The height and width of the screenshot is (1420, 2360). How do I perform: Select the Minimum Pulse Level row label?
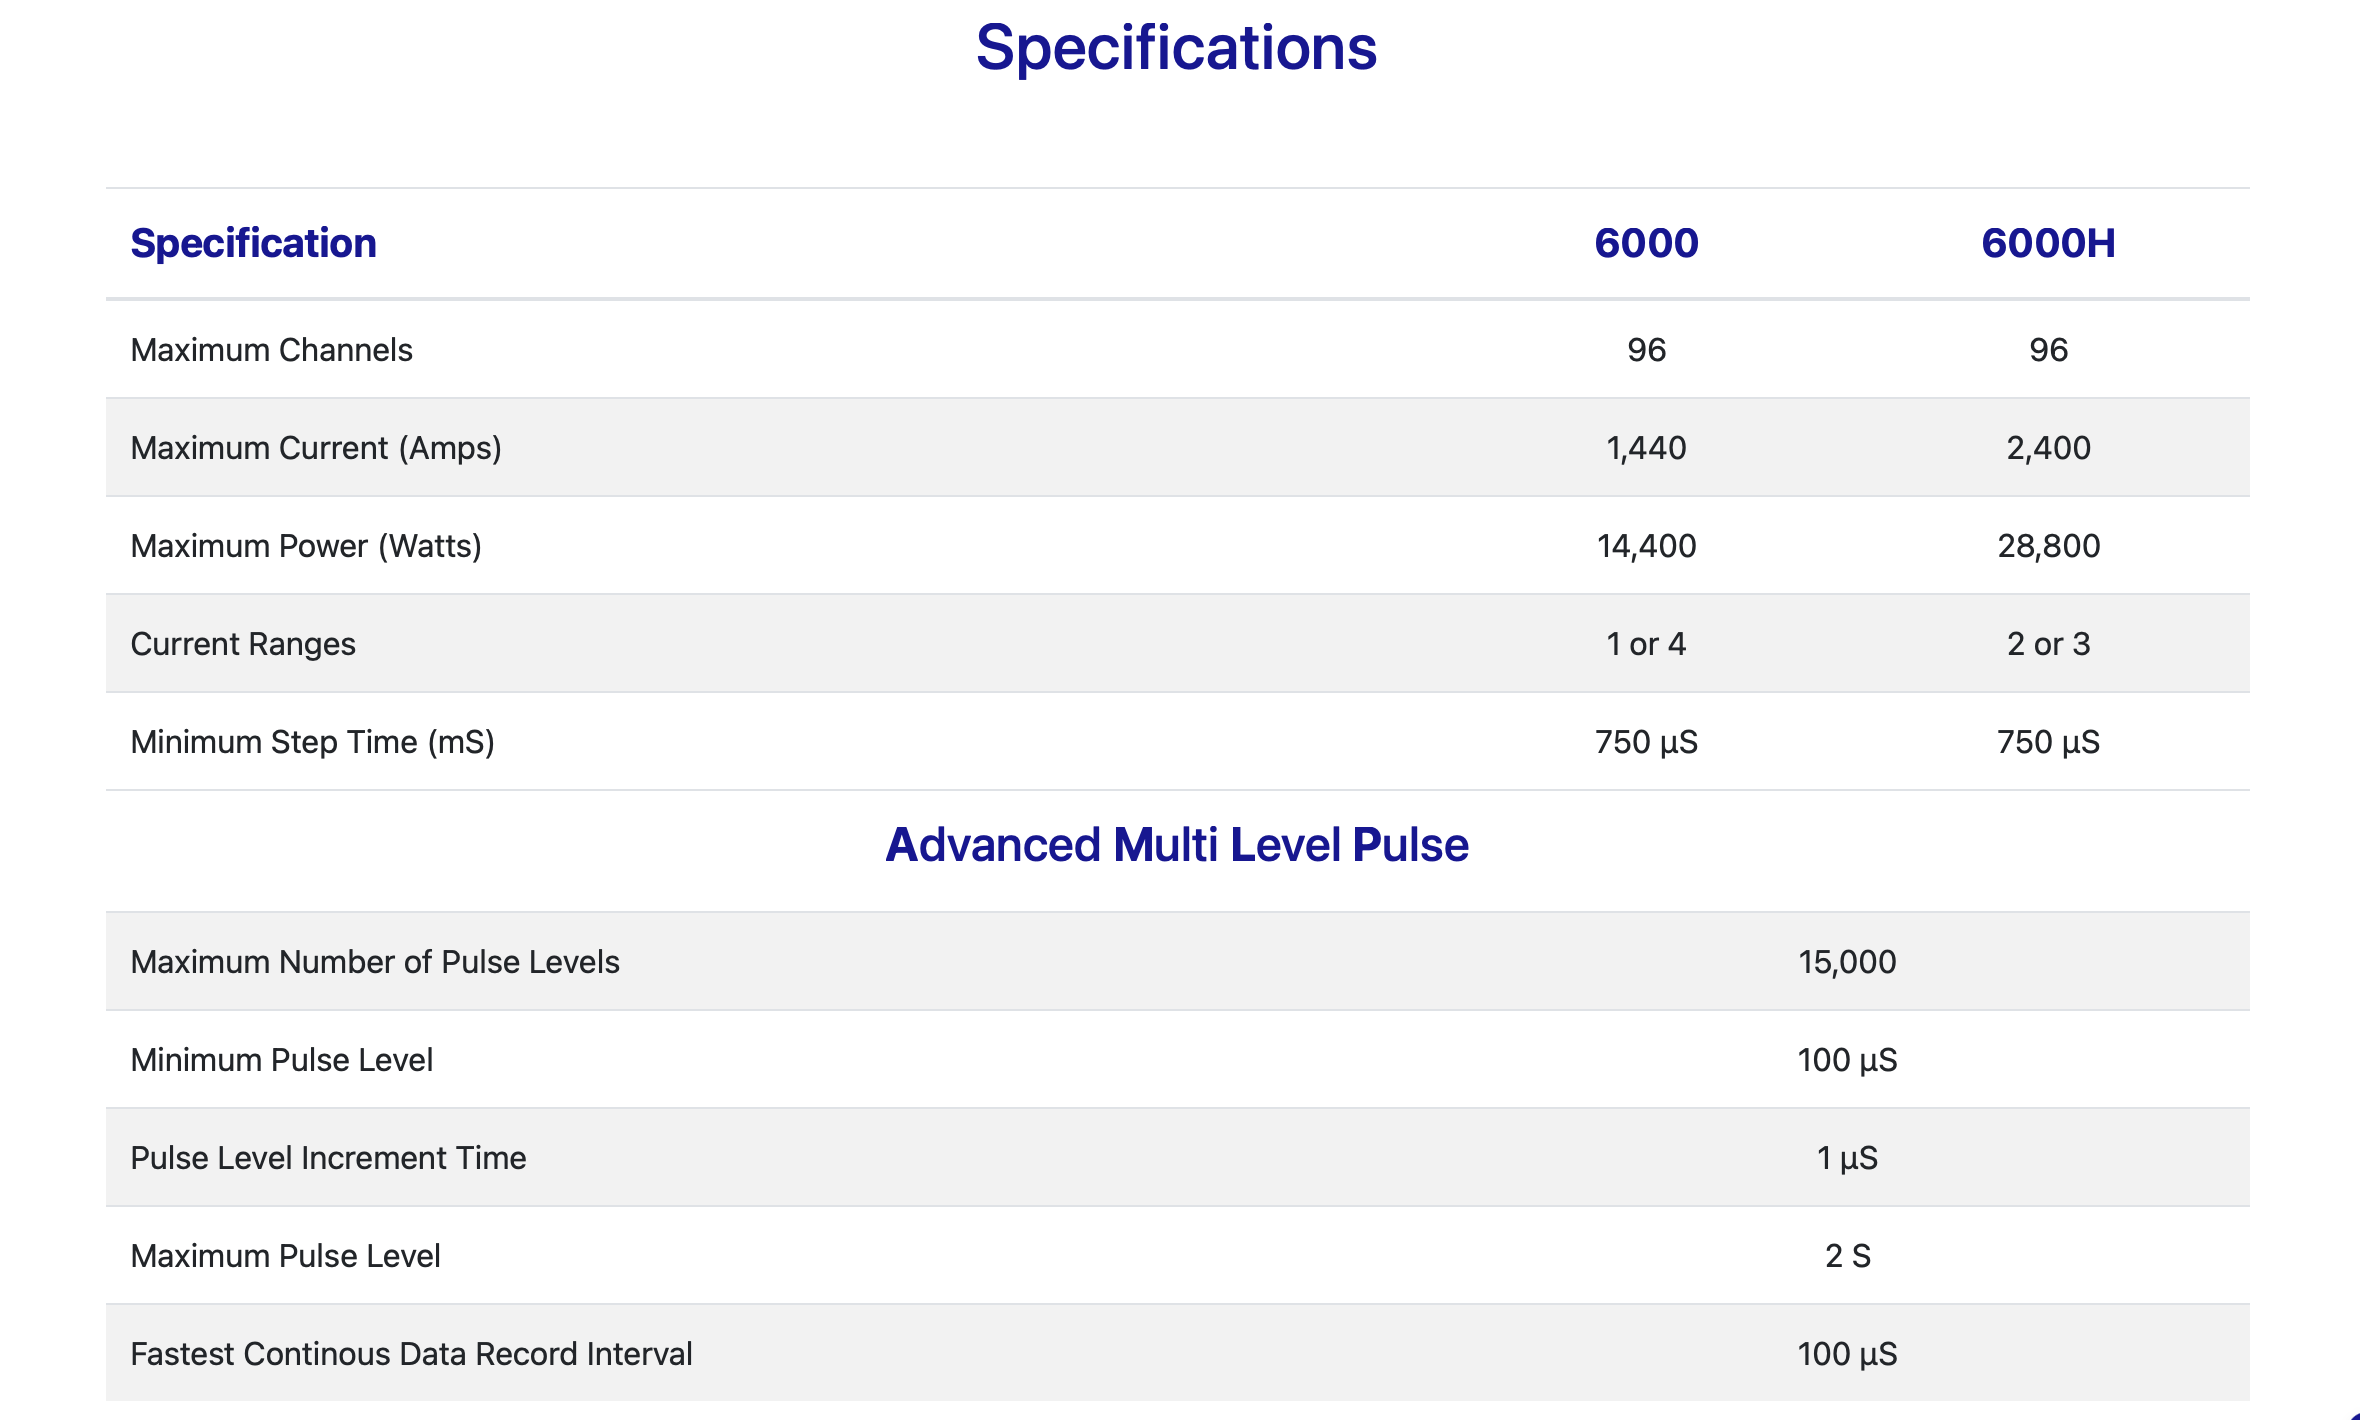click(282, 1060)
